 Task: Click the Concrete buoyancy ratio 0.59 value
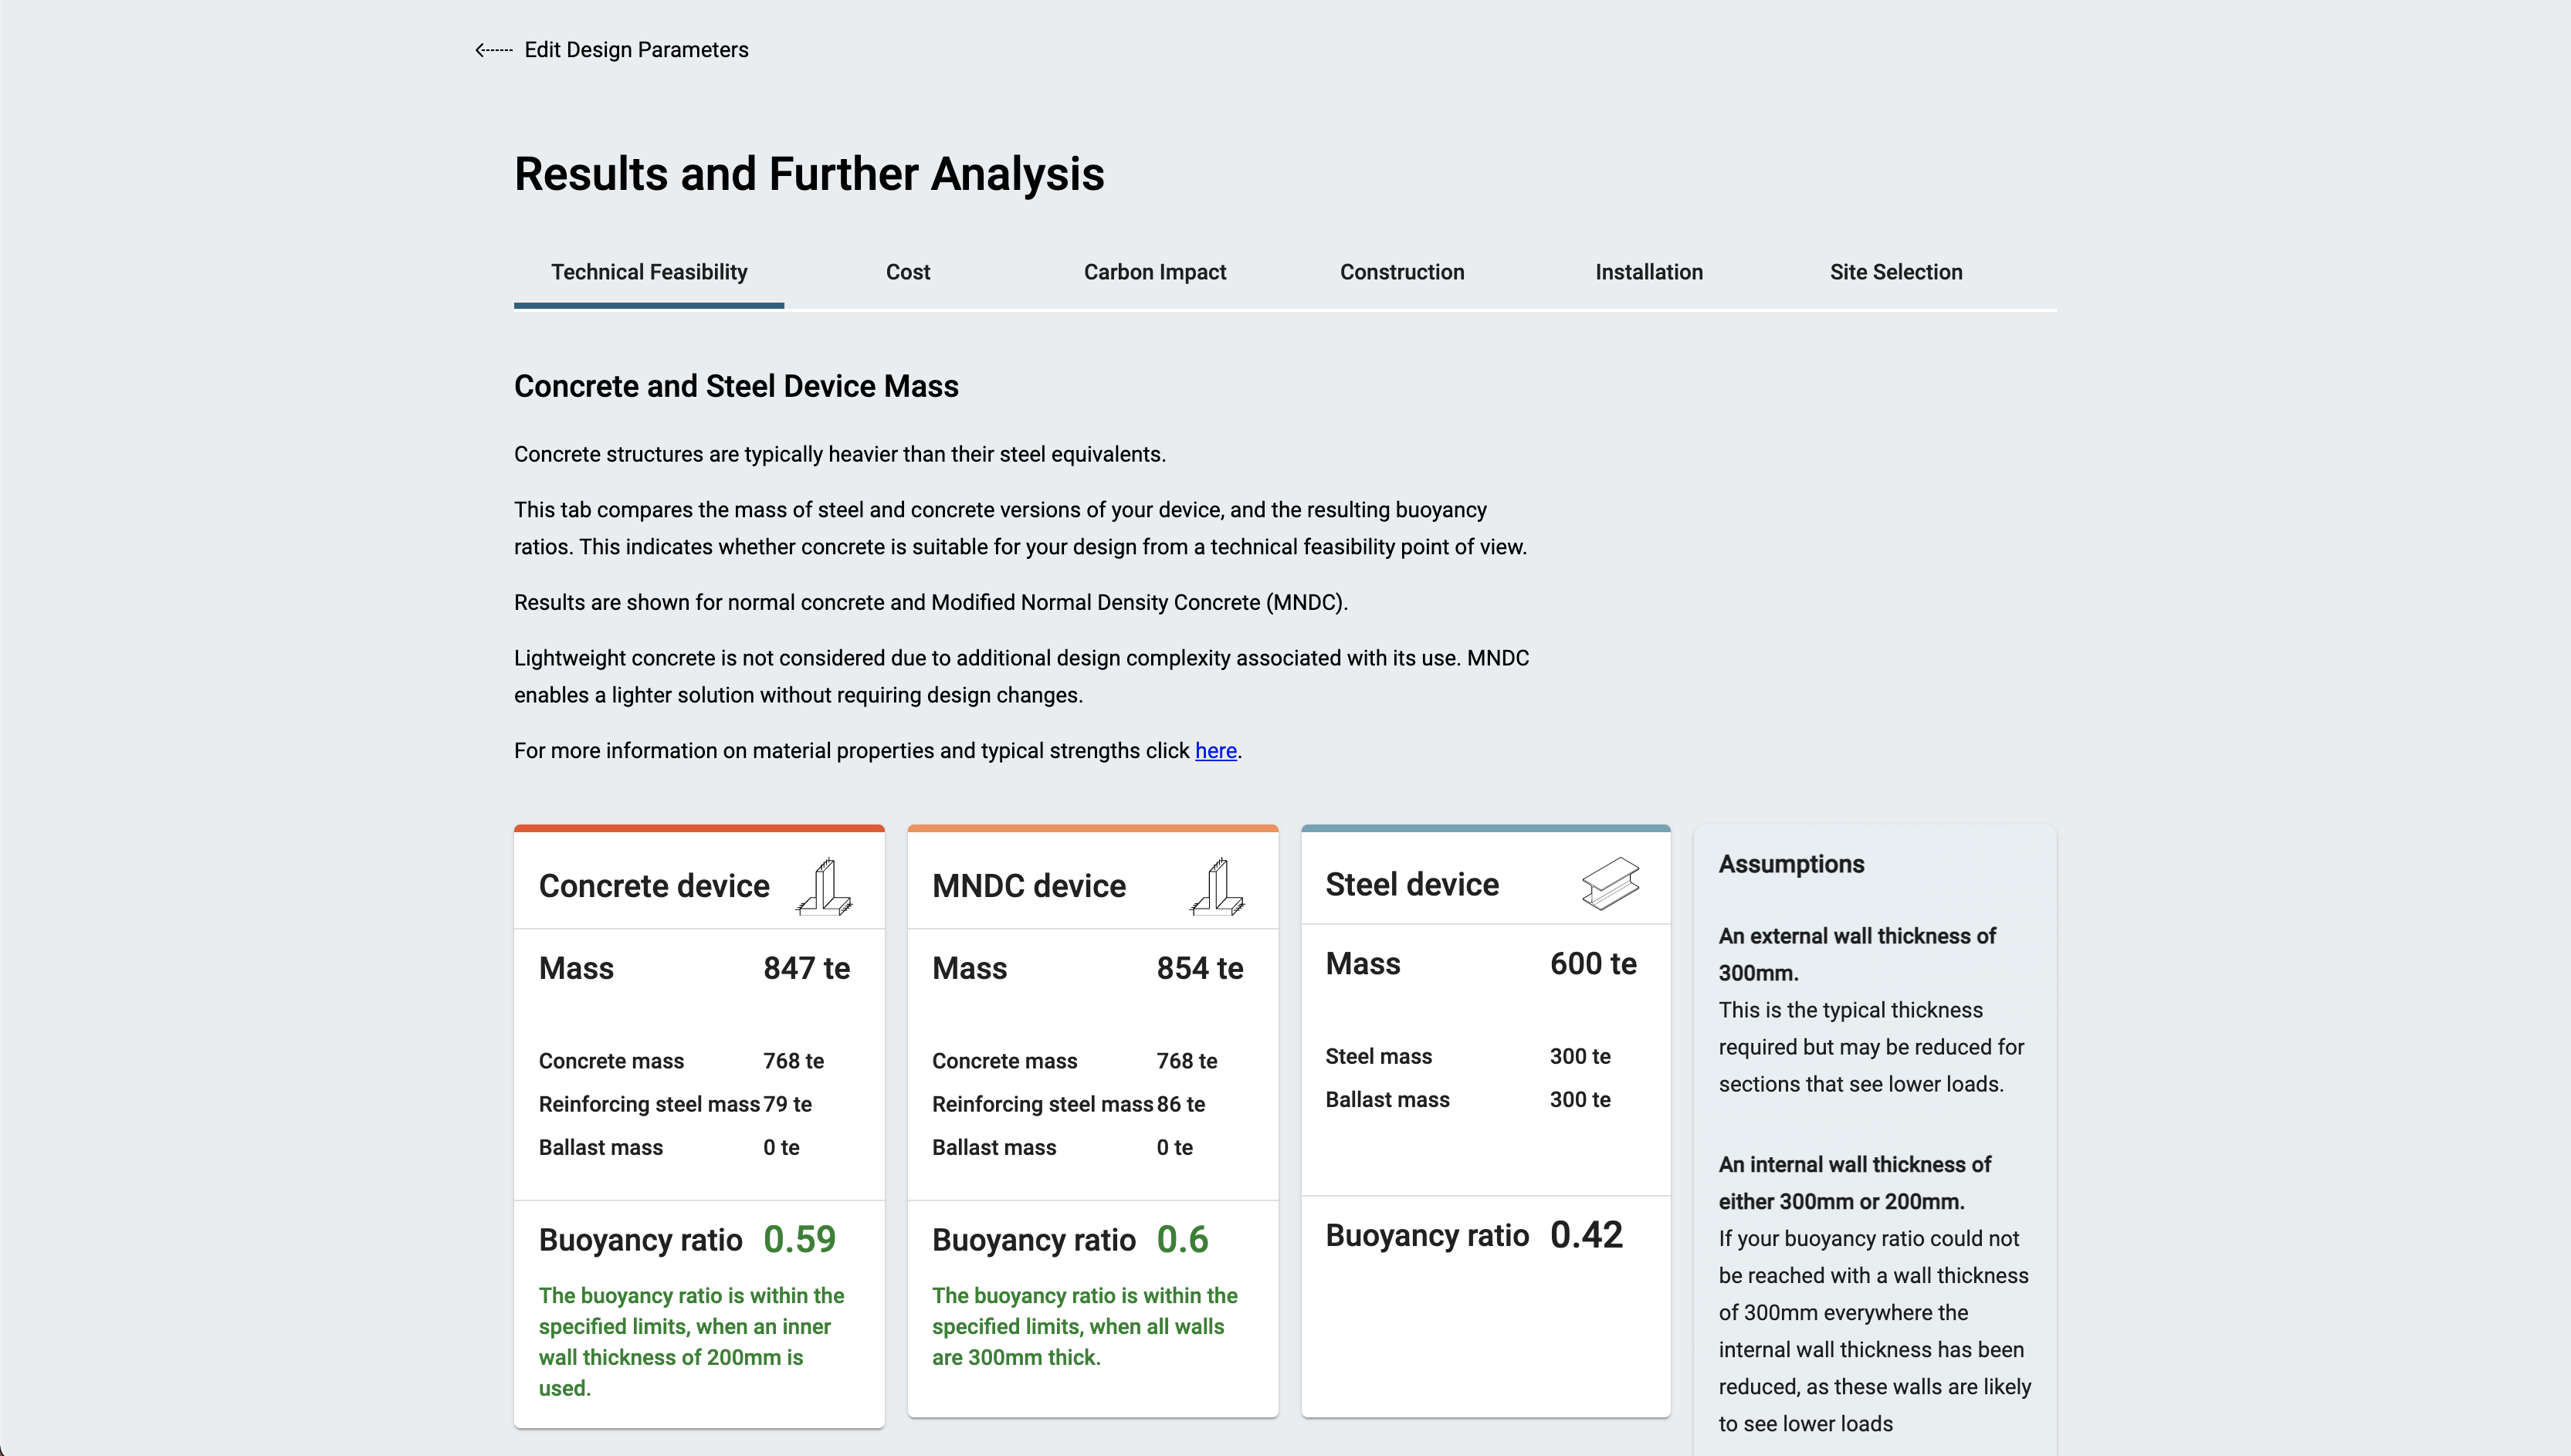799,1239
